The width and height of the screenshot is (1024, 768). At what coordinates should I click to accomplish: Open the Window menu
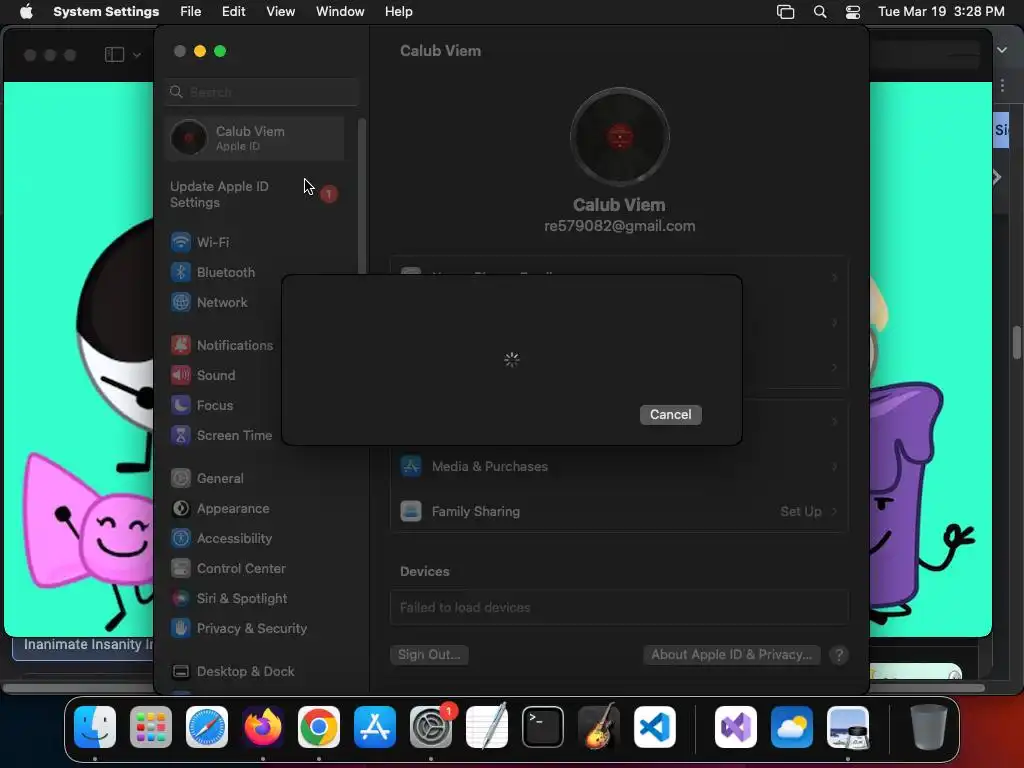click(340, 12)
